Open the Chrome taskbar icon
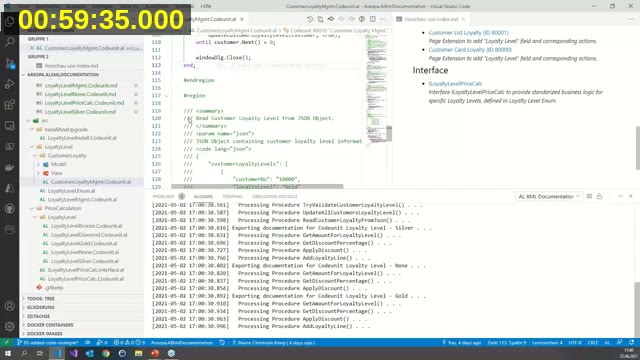This screenshot has width=640, height=360. point(106,353)
